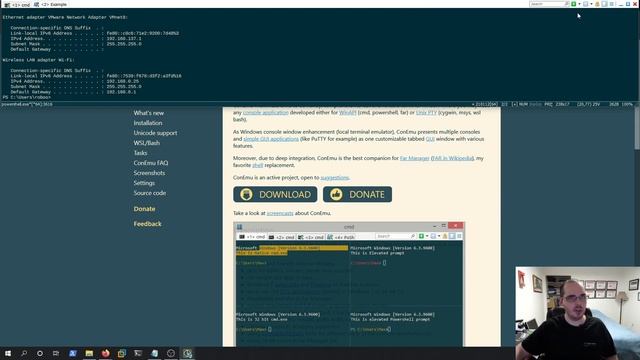Follow the console application hyperlink
Image resolution: width=640 pixels, height=360 pixels.
(x=266, y=112)
